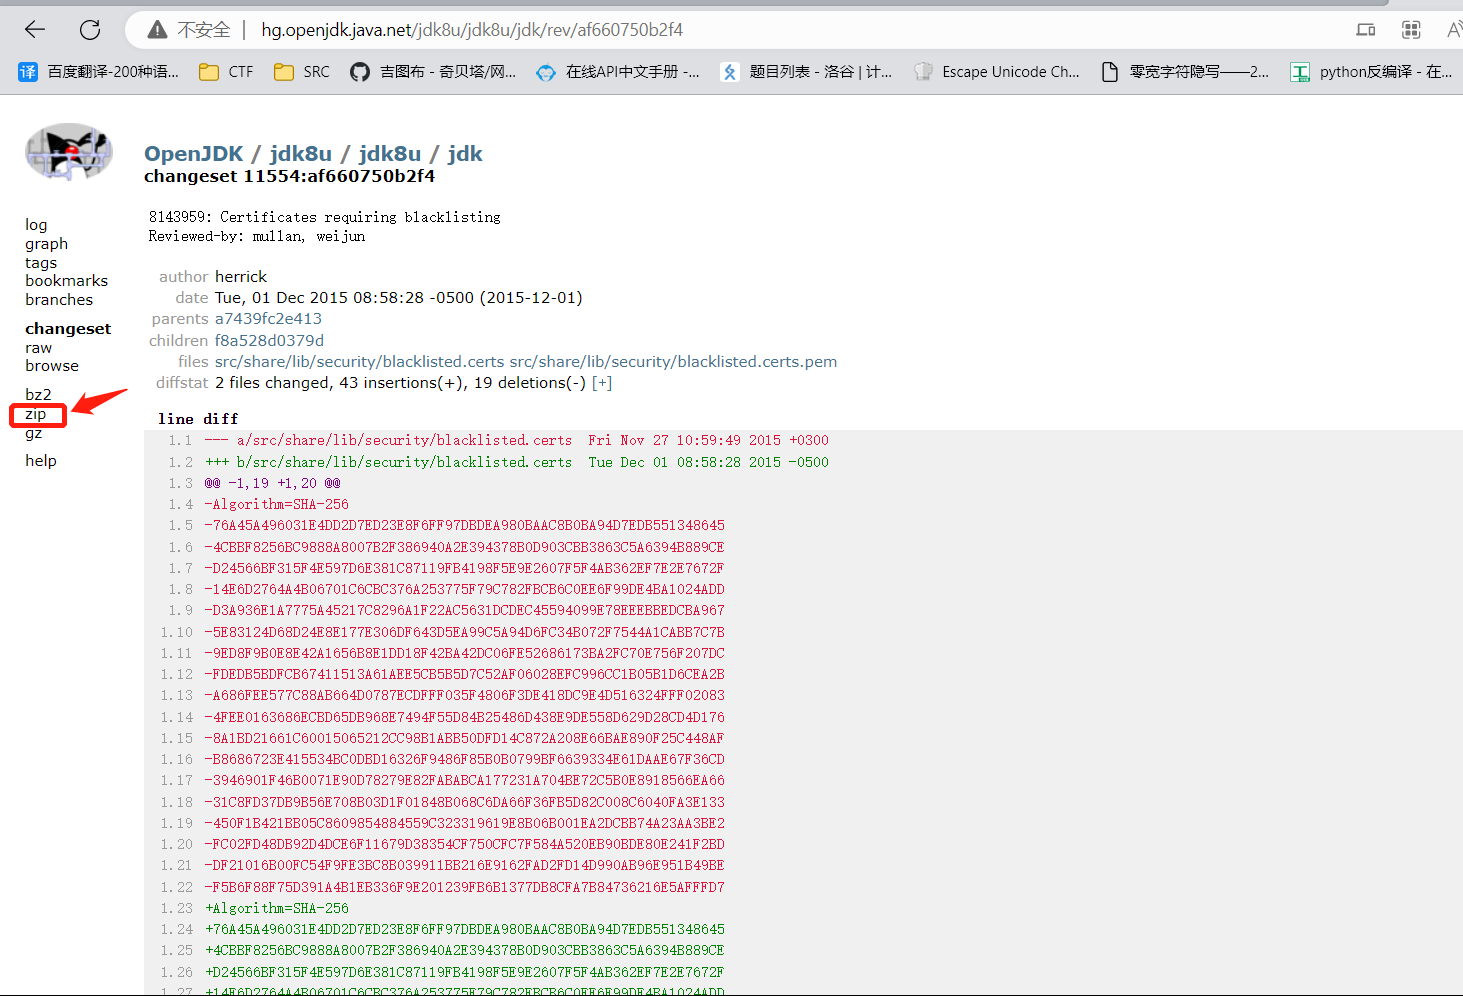The width and height of the screenshot is (1463, 996).
Task: Open first jdk8u breadcrumb link
Action: (x=301, y=154)
